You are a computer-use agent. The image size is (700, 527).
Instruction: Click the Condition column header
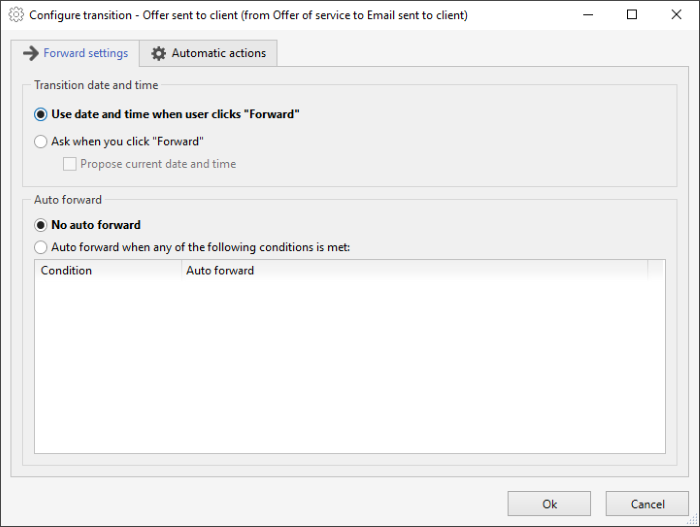tap(108, 271)
